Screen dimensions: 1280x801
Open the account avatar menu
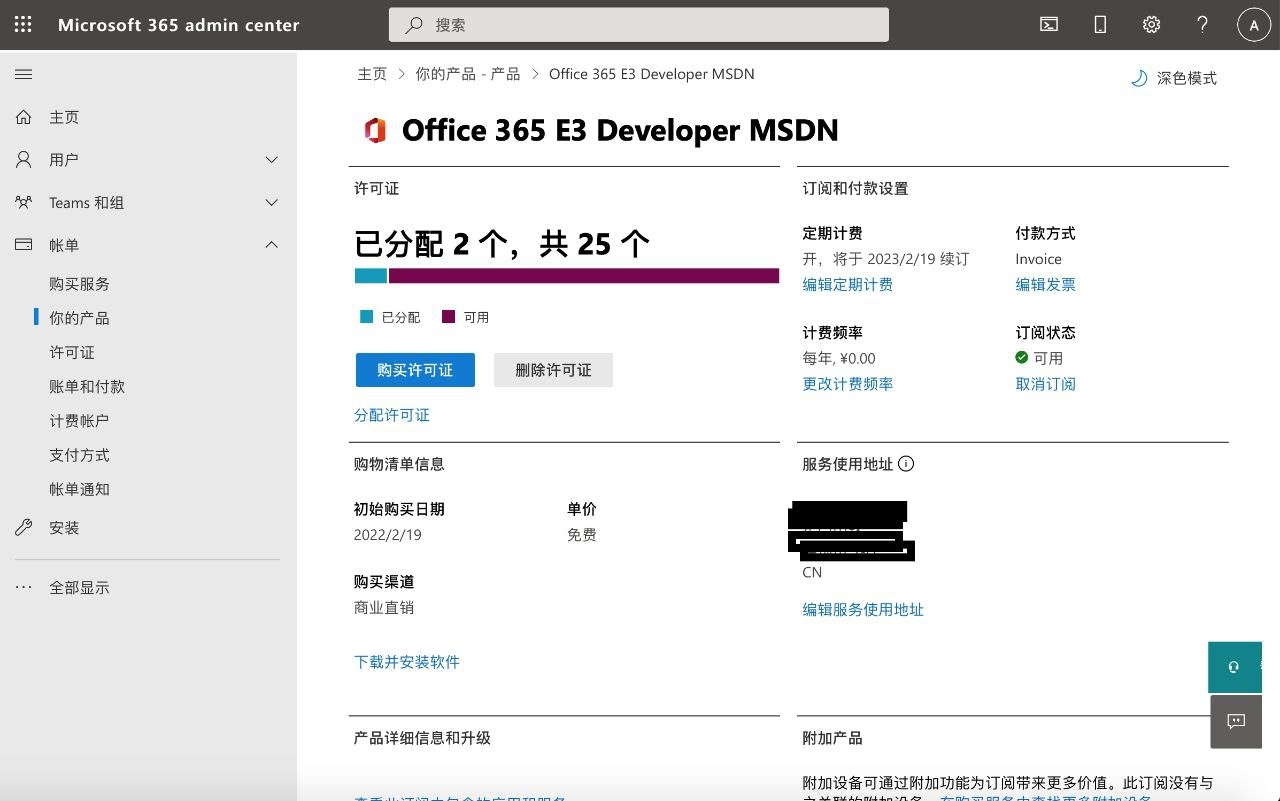tap(1253, 25)
